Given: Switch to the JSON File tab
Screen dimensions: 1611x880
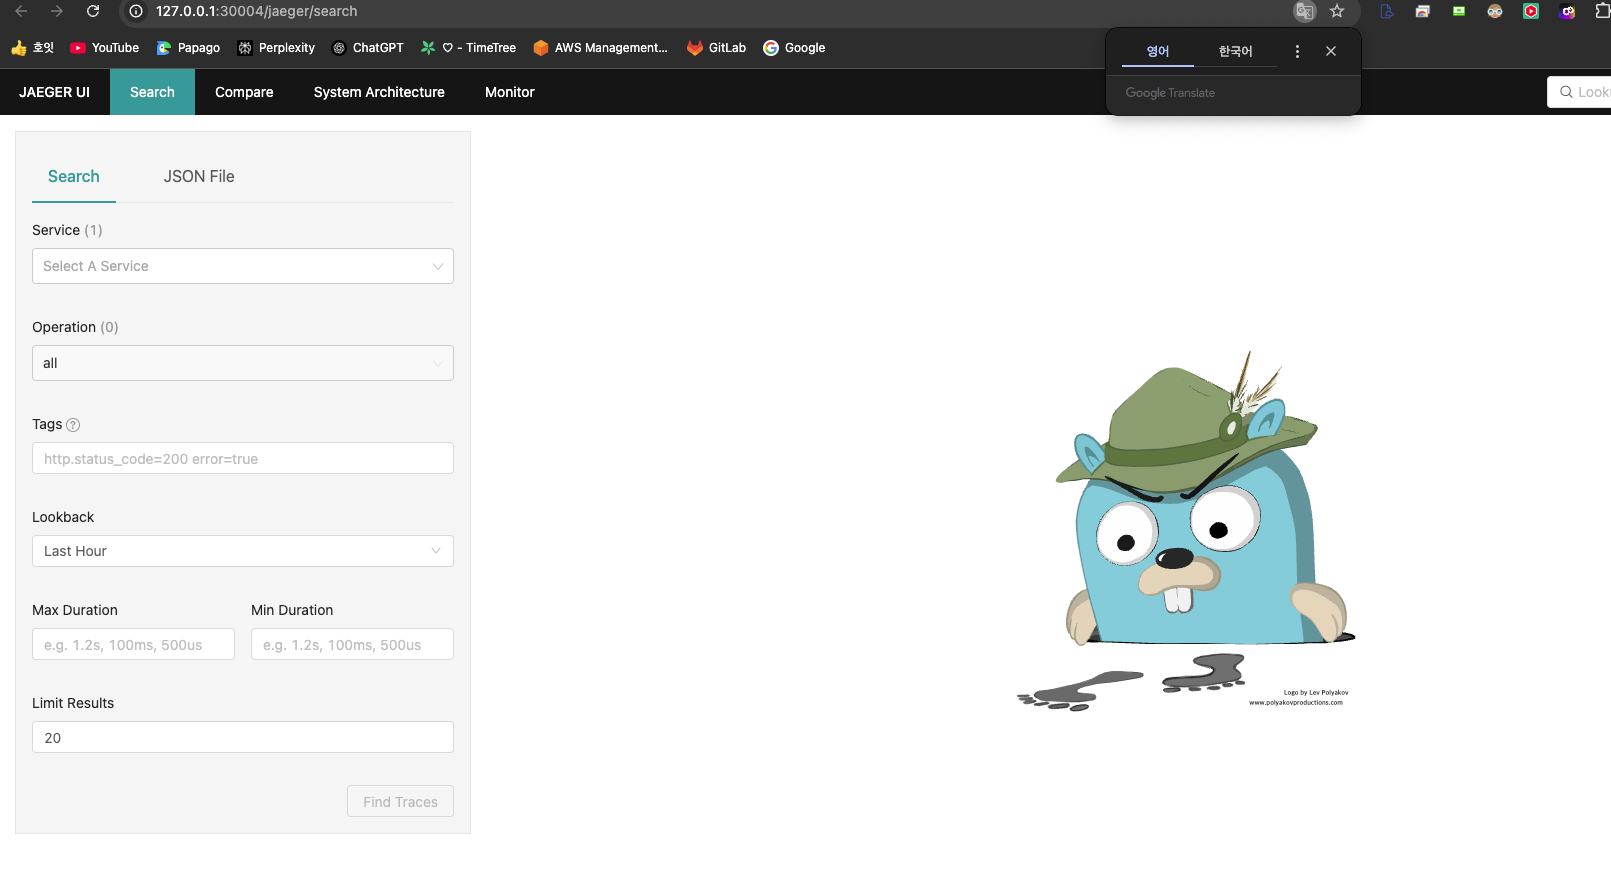Looking at the screenshot, I should point(199,176).
